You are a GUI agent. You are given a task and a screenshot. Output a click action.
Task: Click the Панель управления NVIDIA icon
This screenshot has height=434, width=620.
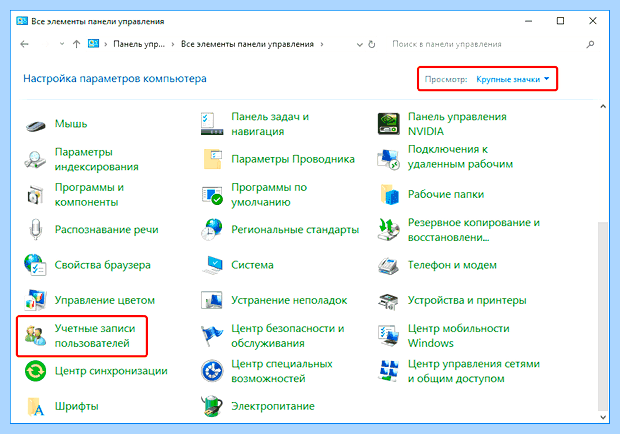tap(389, 124)
